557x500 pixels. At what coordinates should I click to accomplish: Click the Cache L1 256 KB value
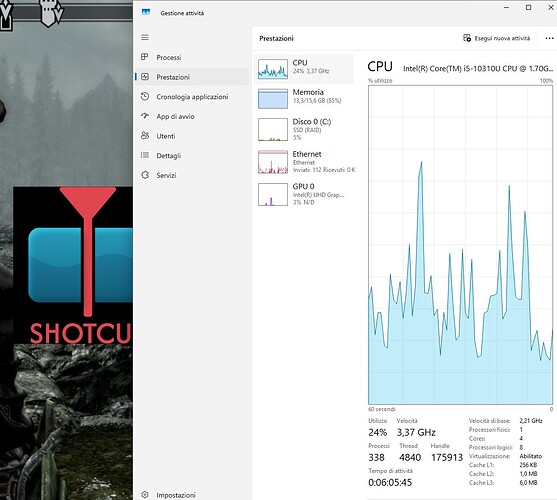tap(528, 465)
